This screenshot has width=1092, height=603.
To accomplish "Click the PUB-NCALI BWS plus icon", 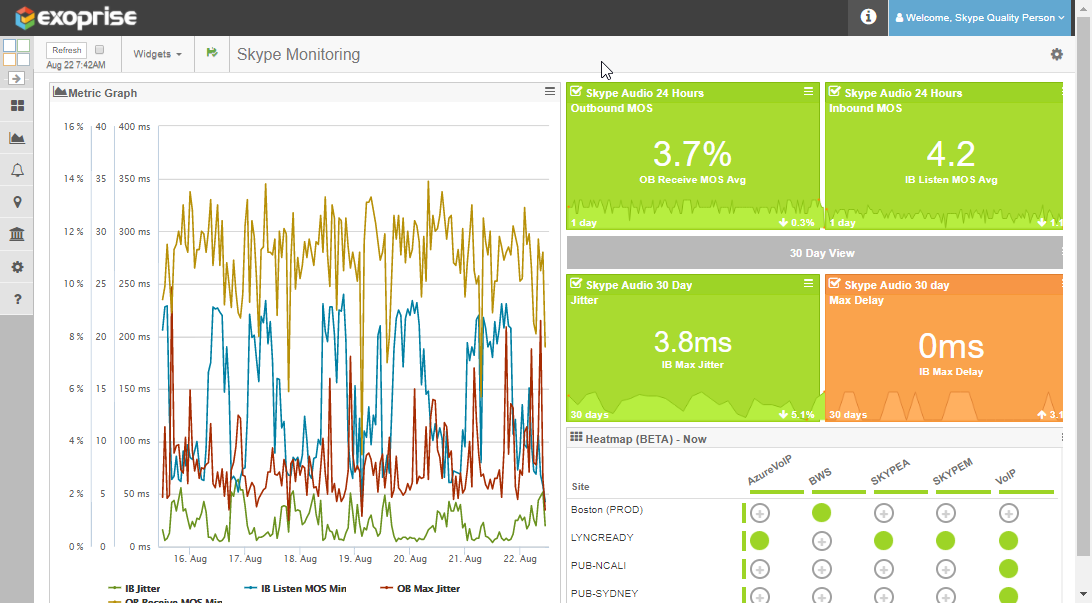I will [822, 569].
